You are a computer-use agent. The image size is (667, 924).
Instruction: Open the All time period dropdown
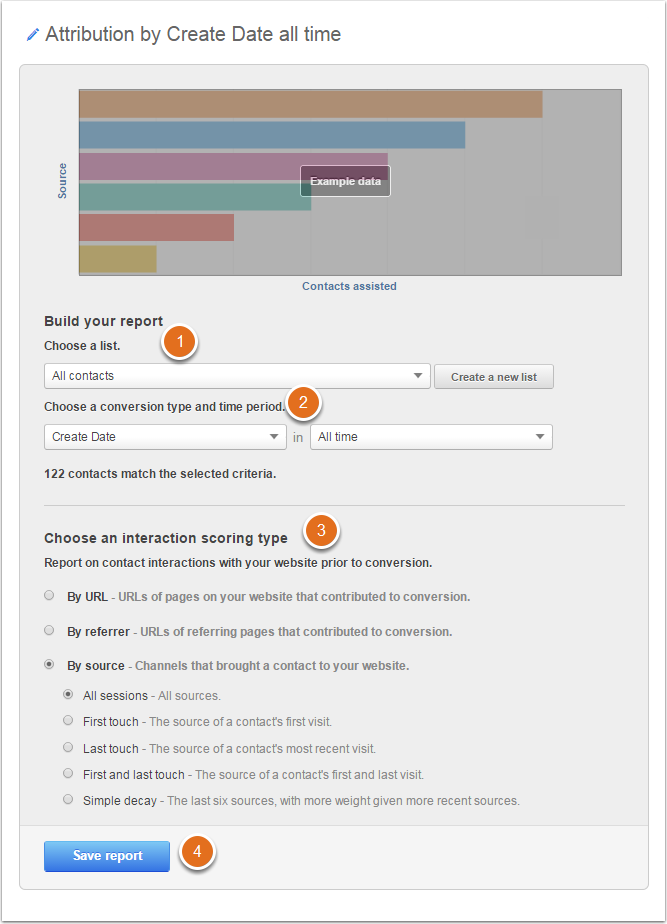coord(431,437)
